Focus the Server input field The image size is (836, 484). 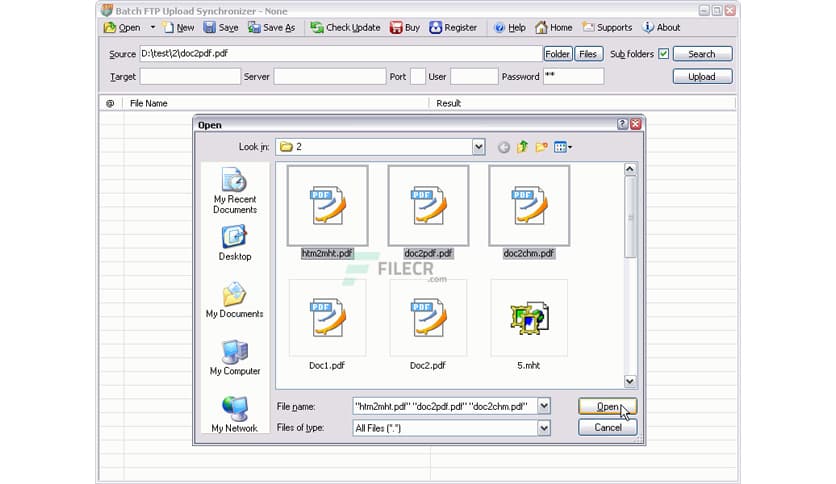coord(329,76)
